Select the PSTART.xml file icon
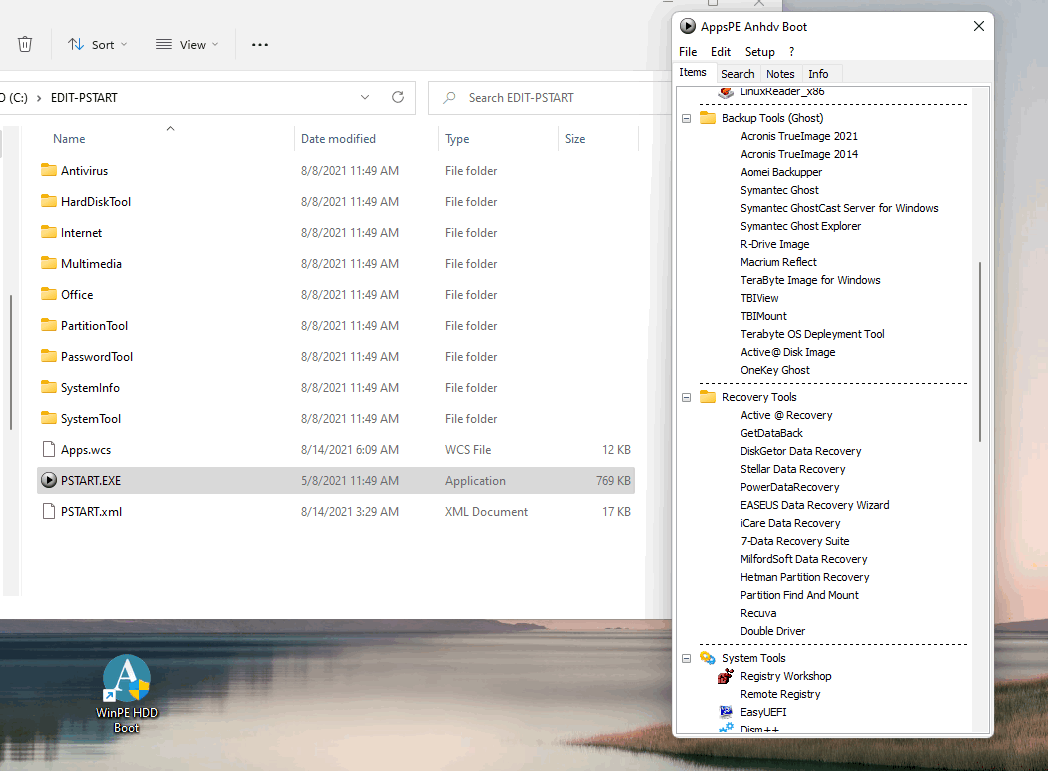This screenshot has height=771, width=1048. (49, 511)
